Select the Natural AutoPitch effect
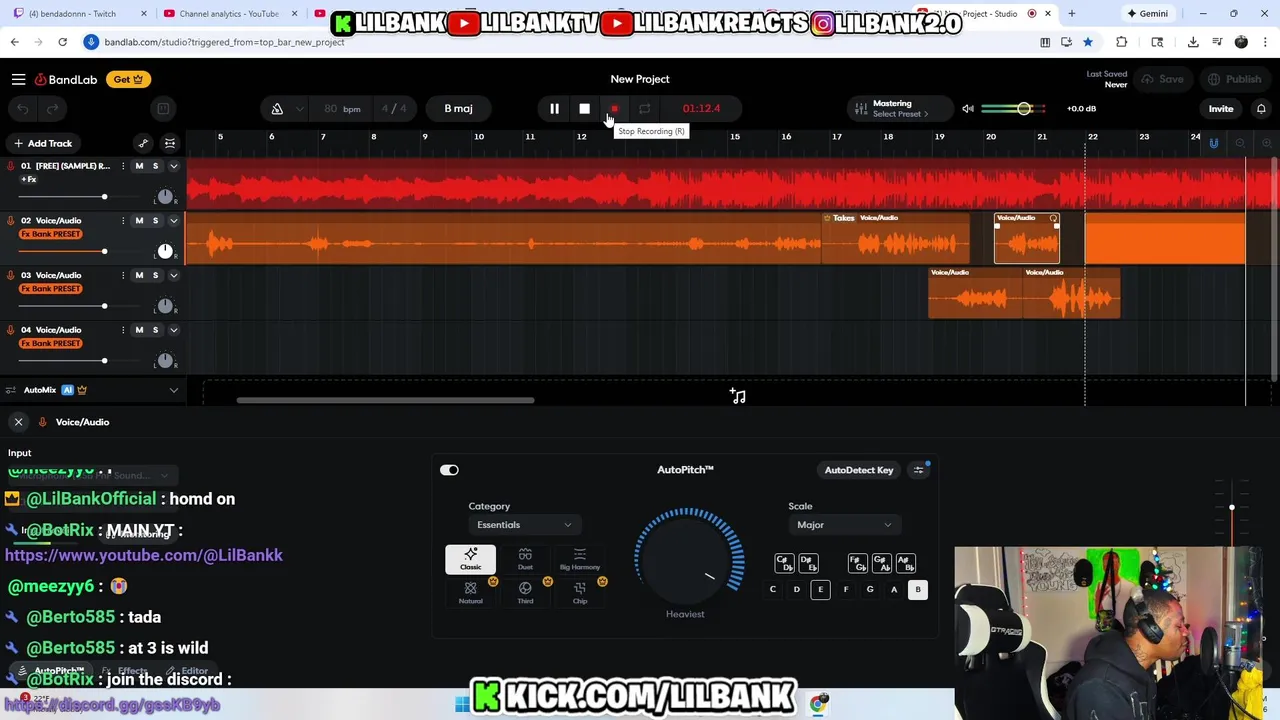Image resolution: width=1280 pixels, height=720 pixels. 470,592
